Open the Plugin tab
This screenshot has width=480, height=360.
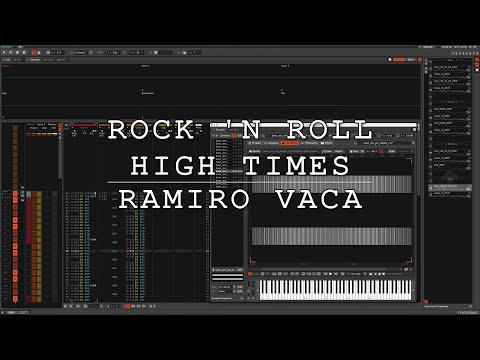click(x=49, y=60)
